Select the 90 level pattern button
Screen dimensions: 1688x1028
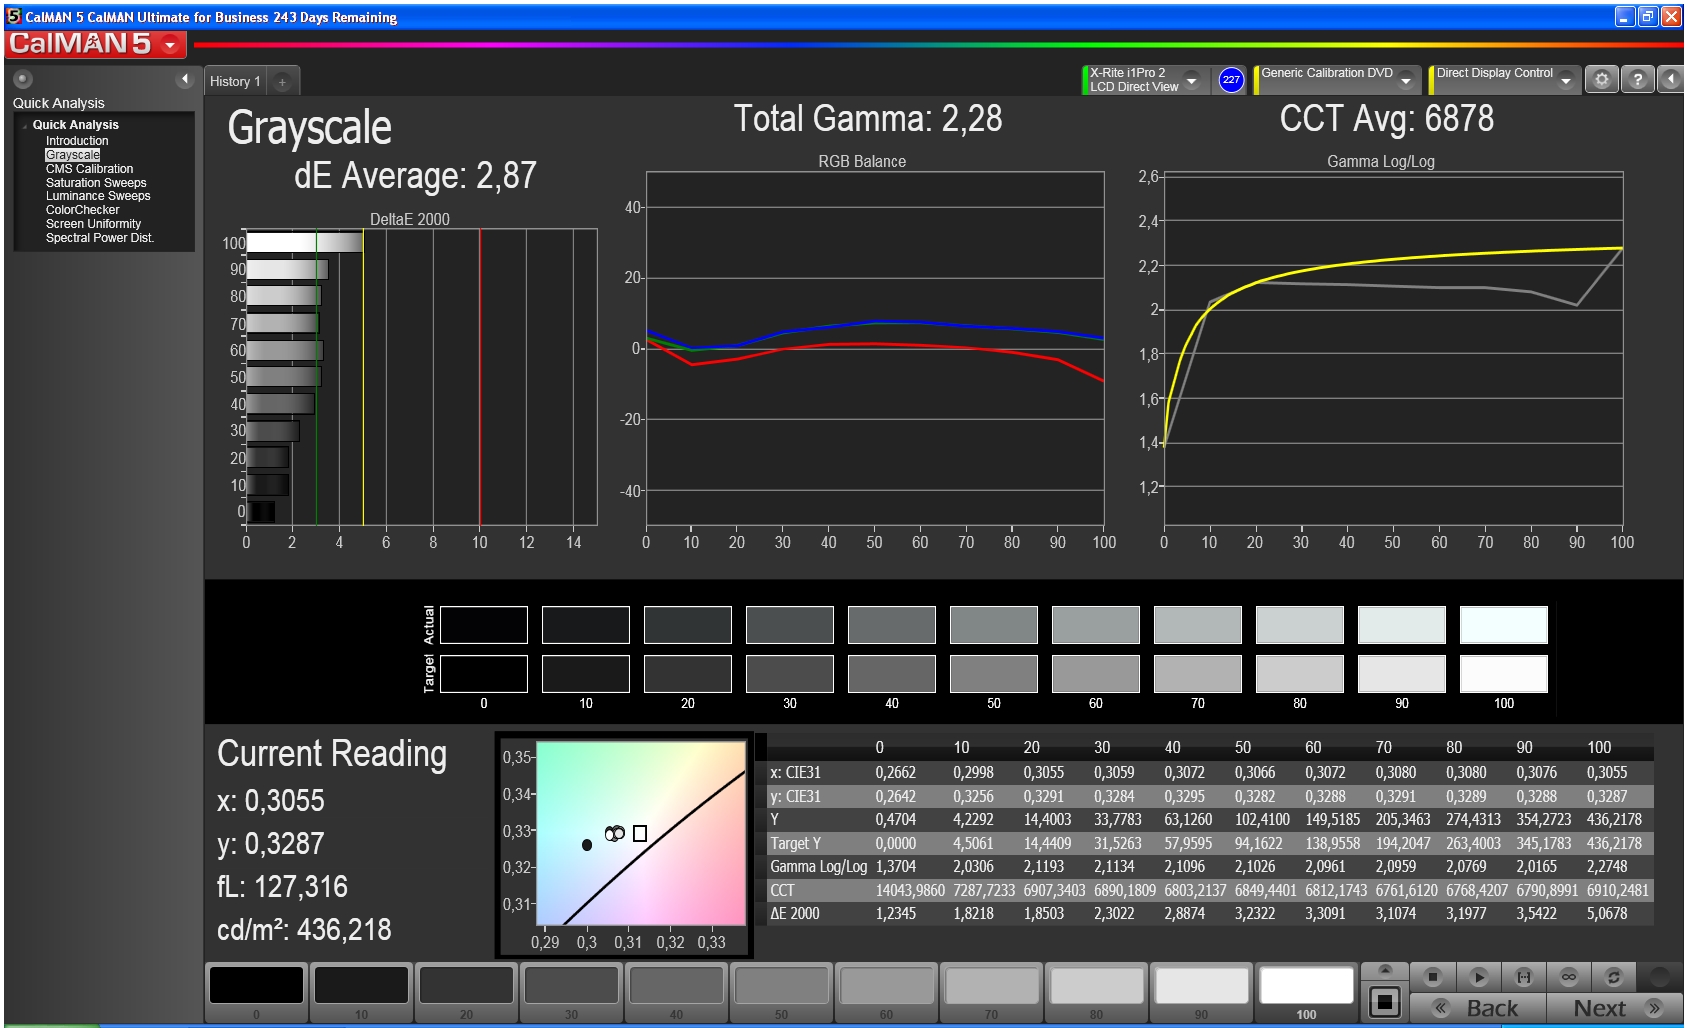pos(1201,993)
